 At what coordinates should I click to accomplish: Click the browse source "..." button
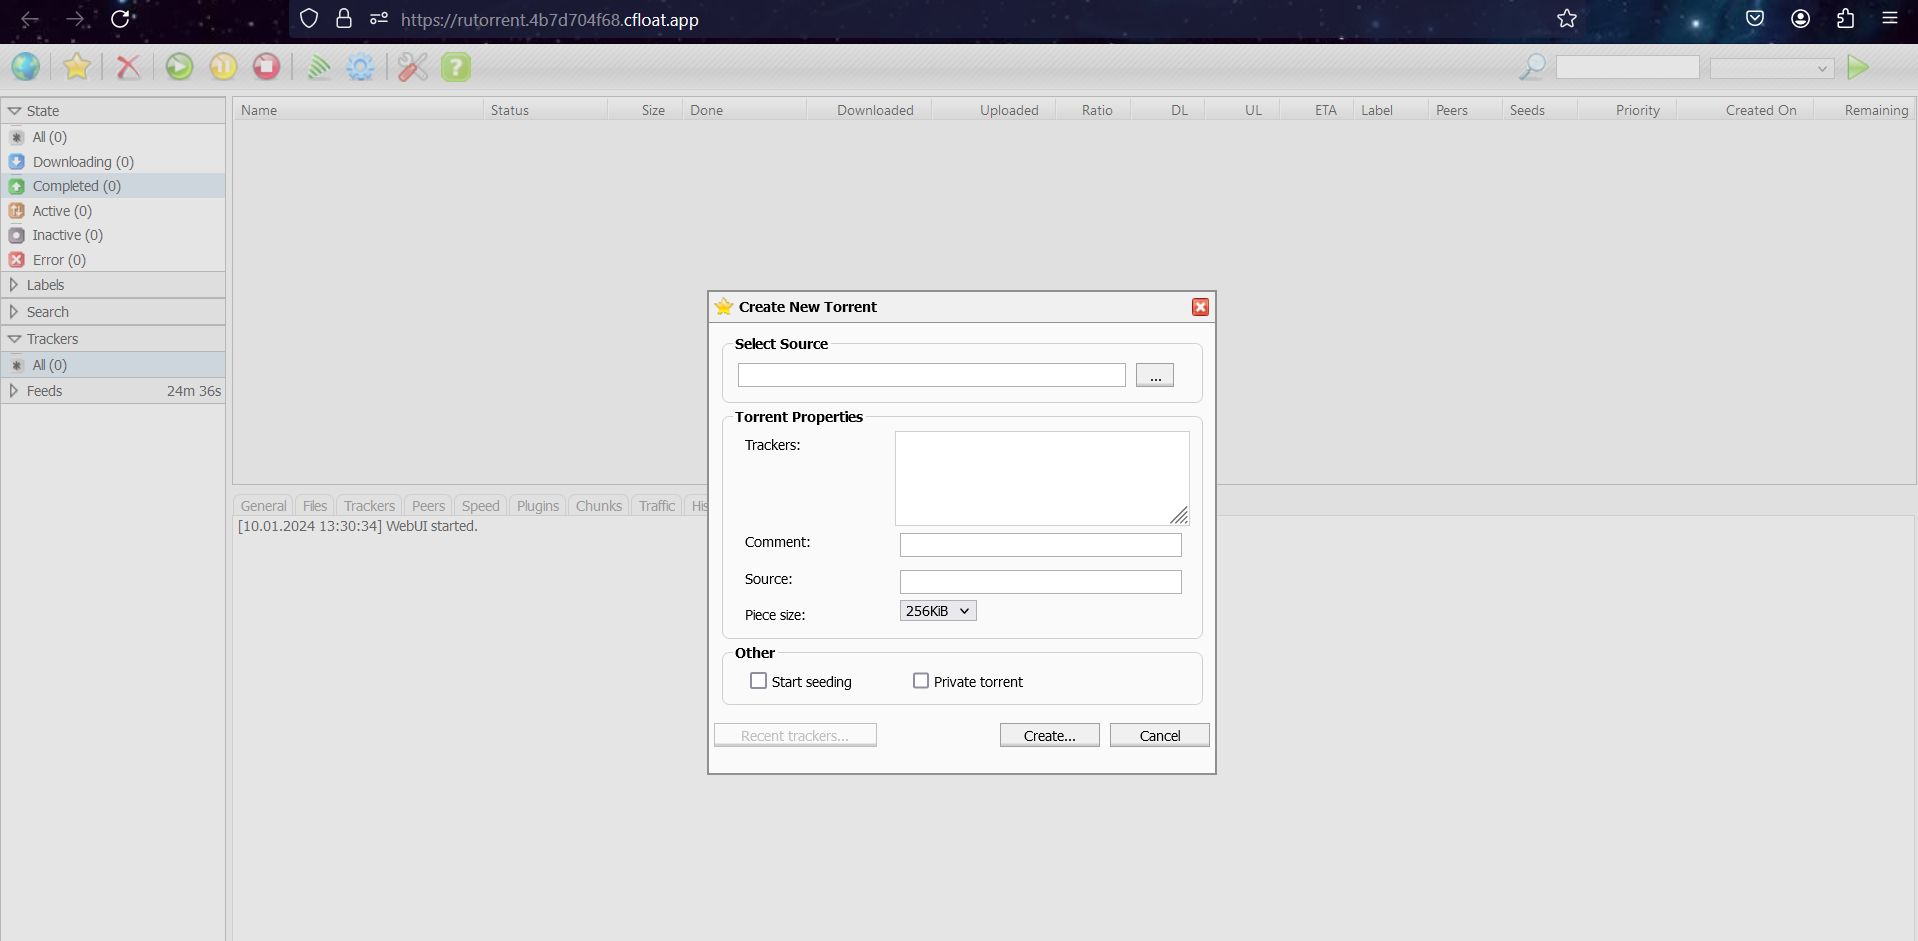tap(1155, 375)
